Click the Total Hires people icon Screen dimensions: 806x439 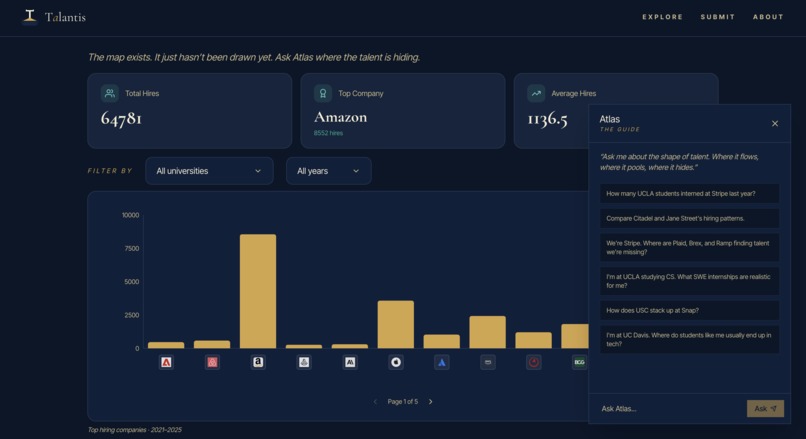coord(109,93)
